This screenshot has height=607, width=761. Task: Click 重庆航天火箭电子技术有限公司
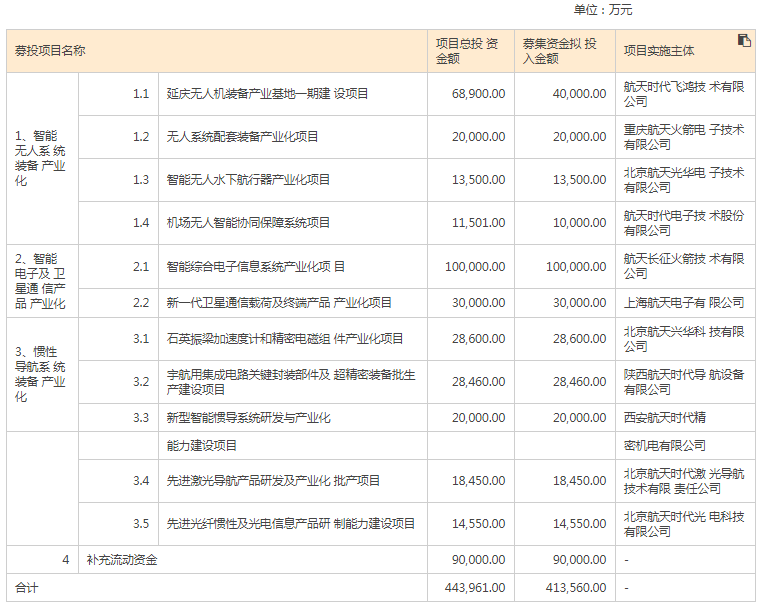(684, 137)
